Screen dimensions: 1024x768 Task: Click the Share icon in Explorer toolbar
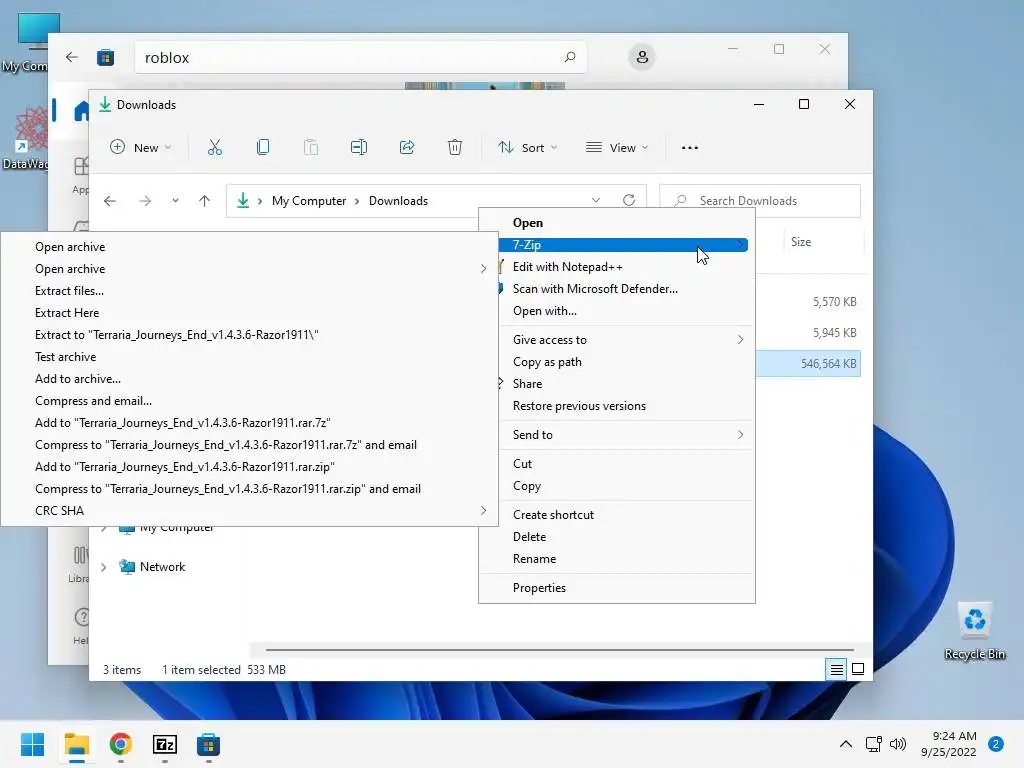click(407, 148)
